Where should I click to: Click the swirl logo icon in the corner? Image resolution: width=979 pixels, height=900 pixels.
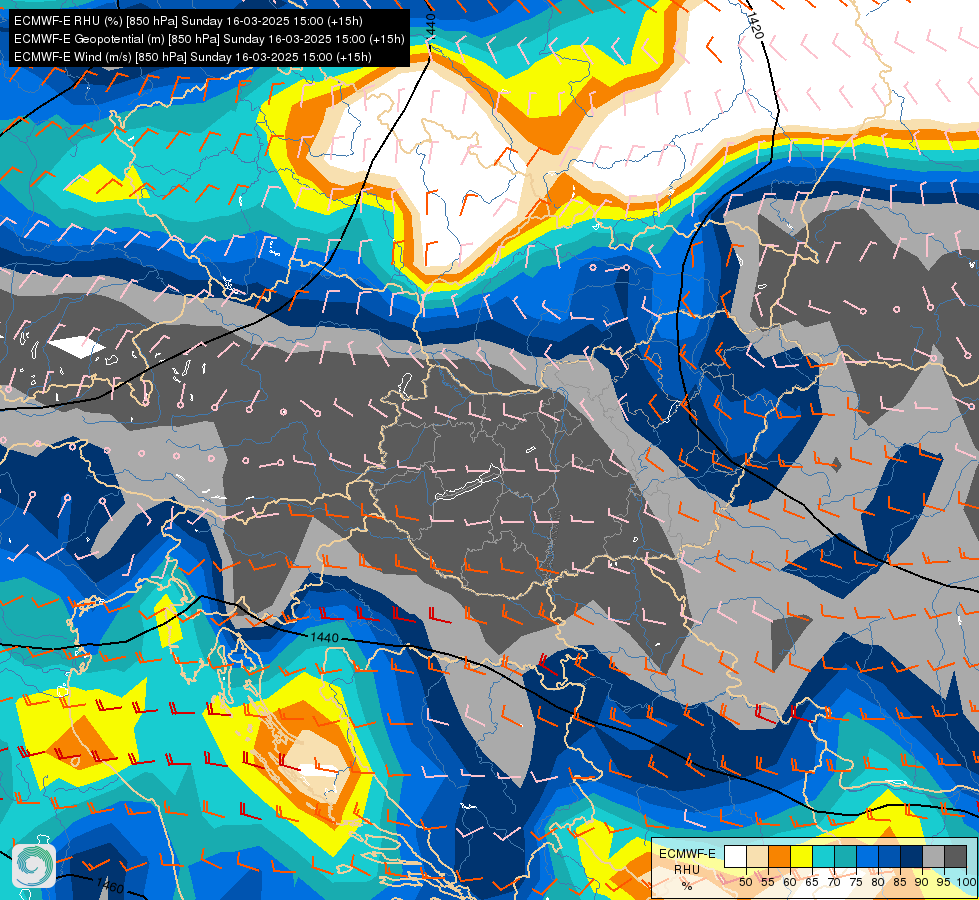pos(34,865)
